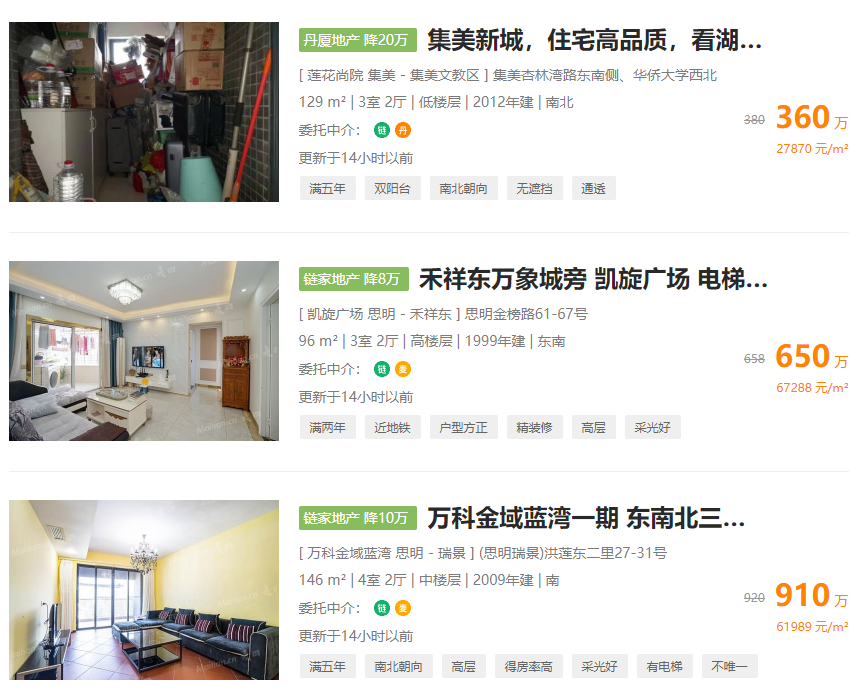Open the 禾祥东万象城旁 凯旋广场 listing title
Viewport: 867px width, 699px height.
(x=593, y=279)
